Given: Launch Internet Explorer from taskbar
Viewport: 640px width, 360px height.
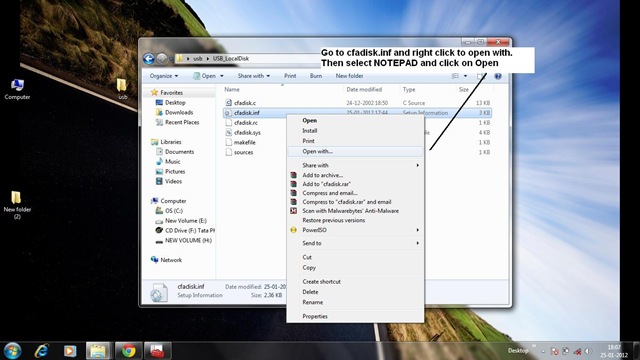Looking at the screenshot, I should tap(41, 351).
